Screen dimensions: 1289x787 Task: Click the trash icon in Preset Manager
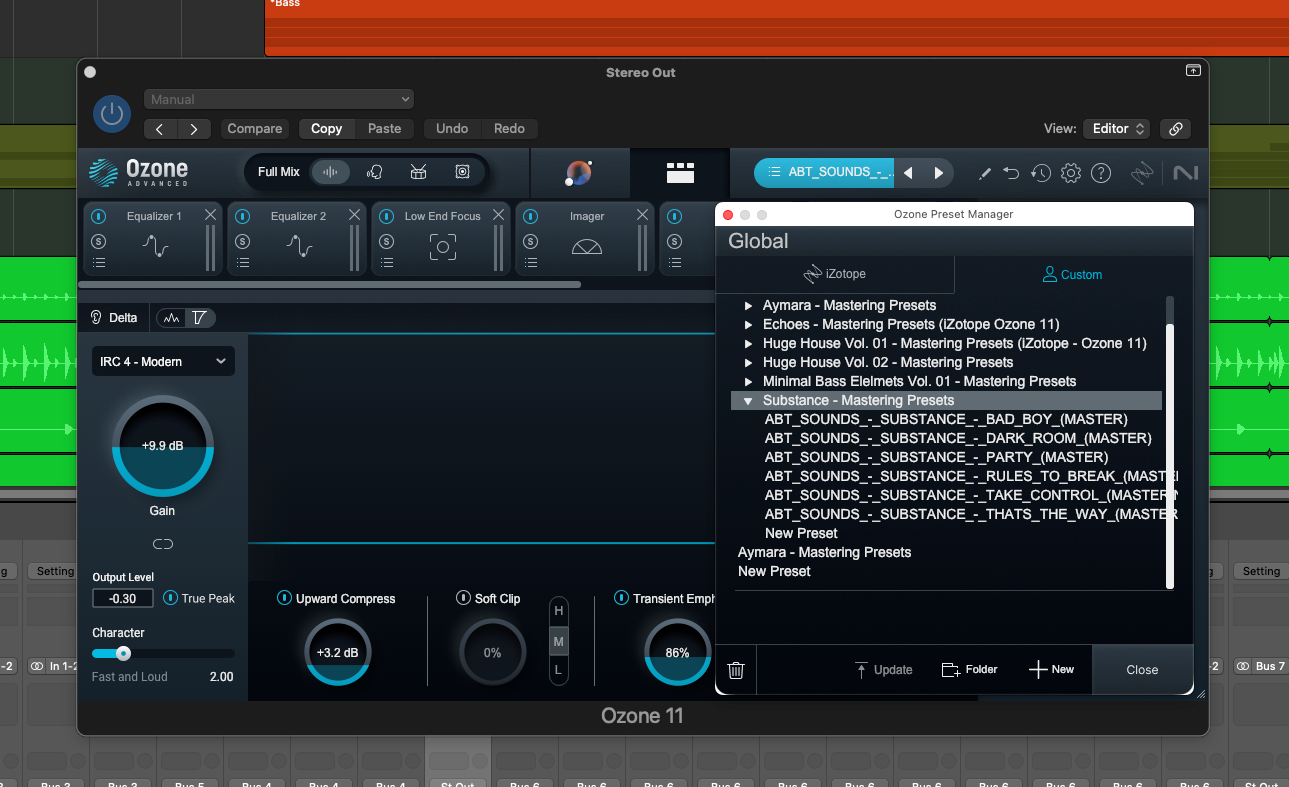(736, 670)
